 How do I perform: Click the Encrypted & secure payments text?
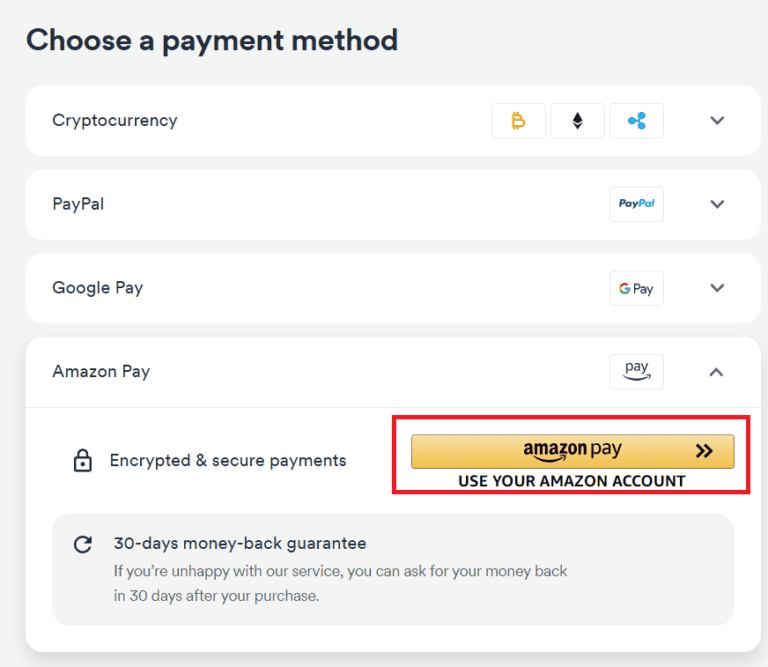[x=228, y=461]
